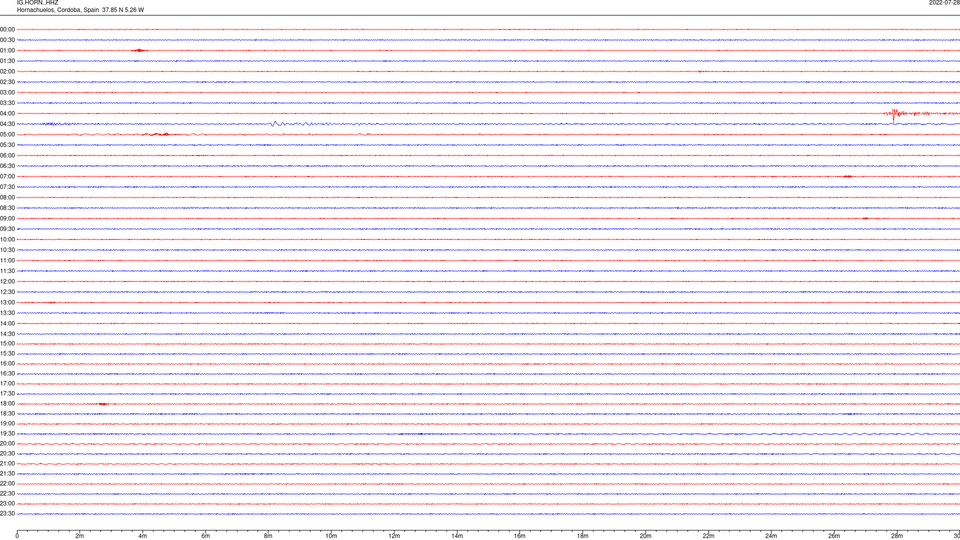Select the '03:00' trace time label
The width and height of the screenshot is (960, 540).
(7, 92)
